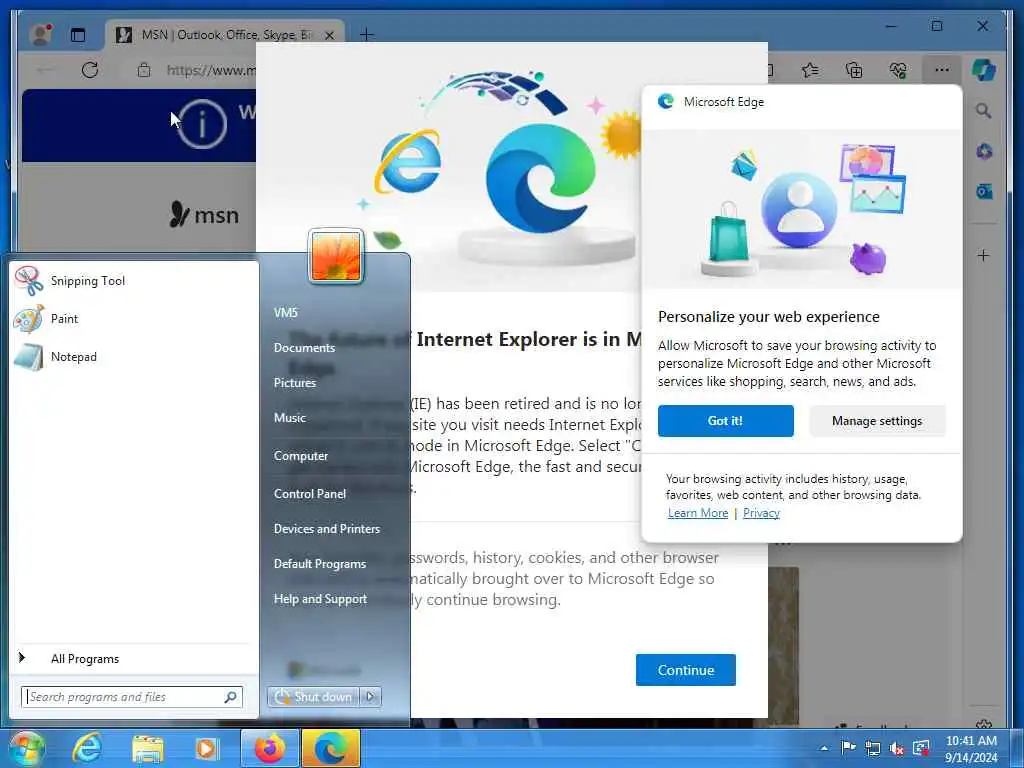Show hidden system tray icons
Screen dimensions: 1024x768
pyautogui.click(x=824, y=748)
